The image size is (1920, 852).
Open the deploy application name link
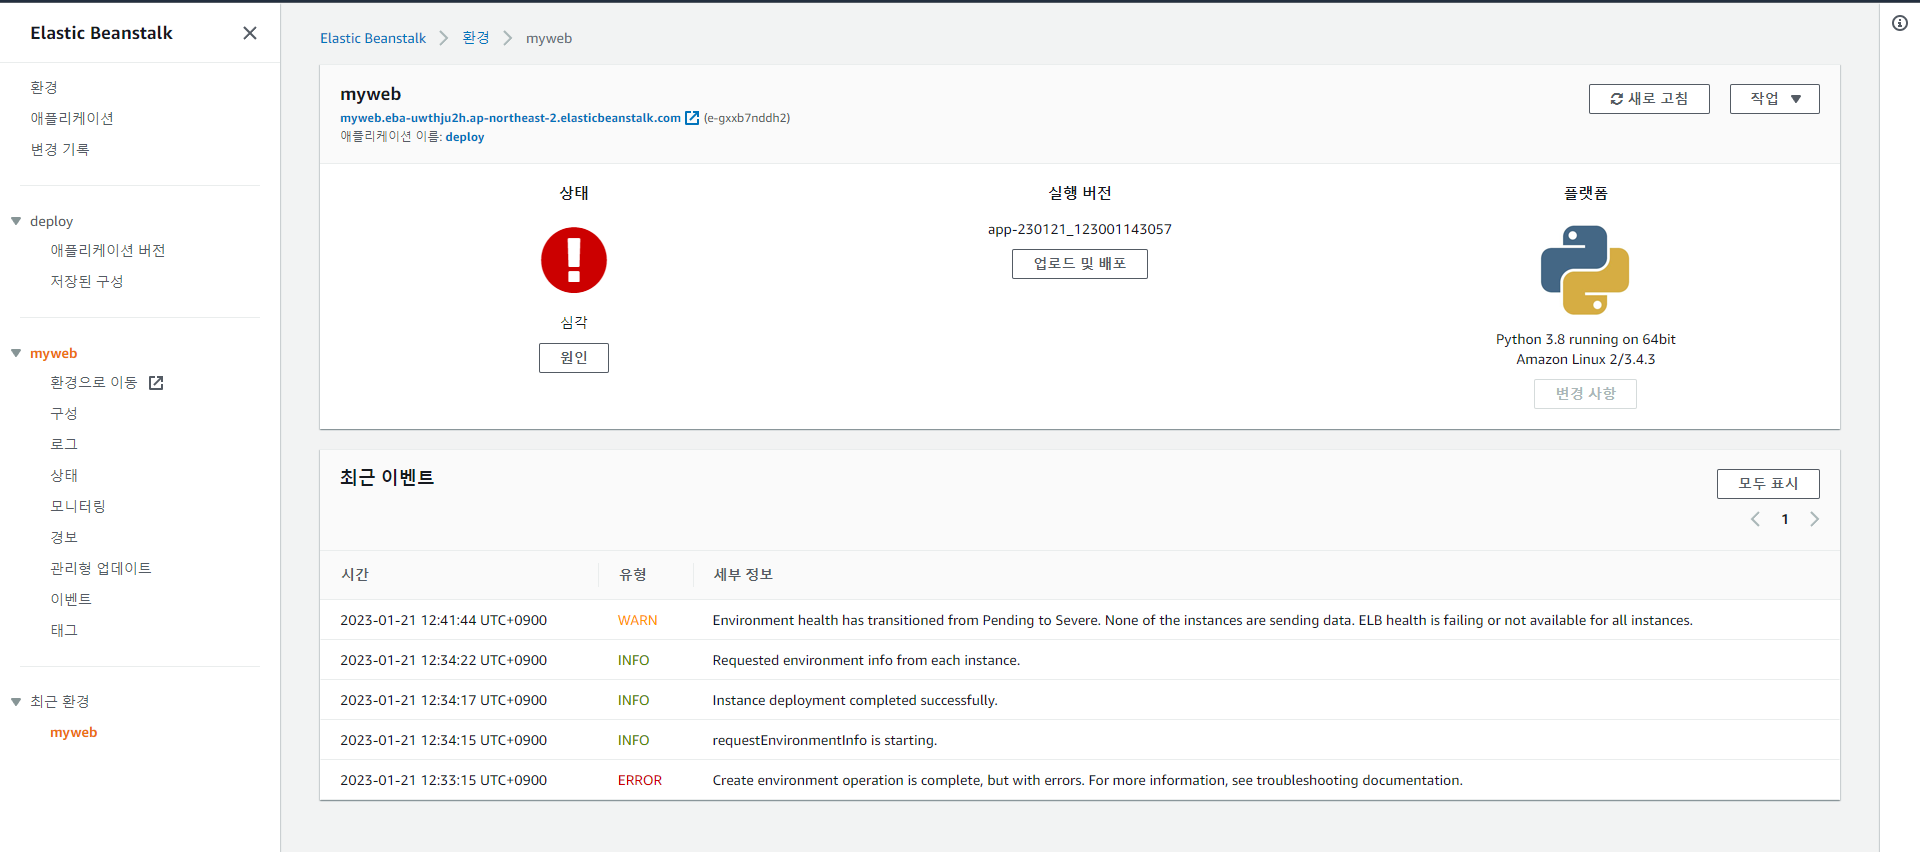click(x=465, y=137)
